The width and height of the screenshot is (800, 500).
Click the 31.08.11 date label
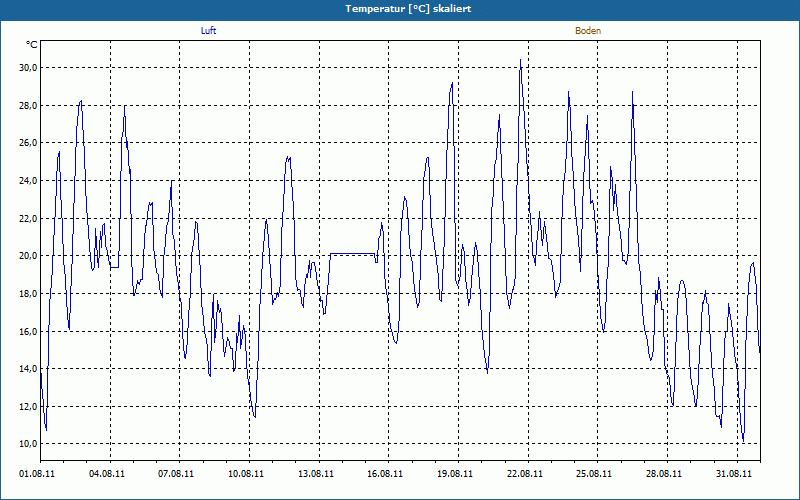734,474
